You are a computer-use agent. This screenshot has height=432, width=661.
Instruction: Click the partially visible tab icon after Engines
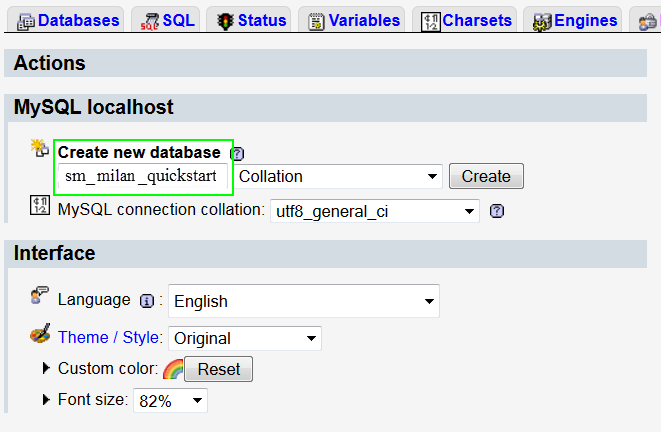point(648,22)
